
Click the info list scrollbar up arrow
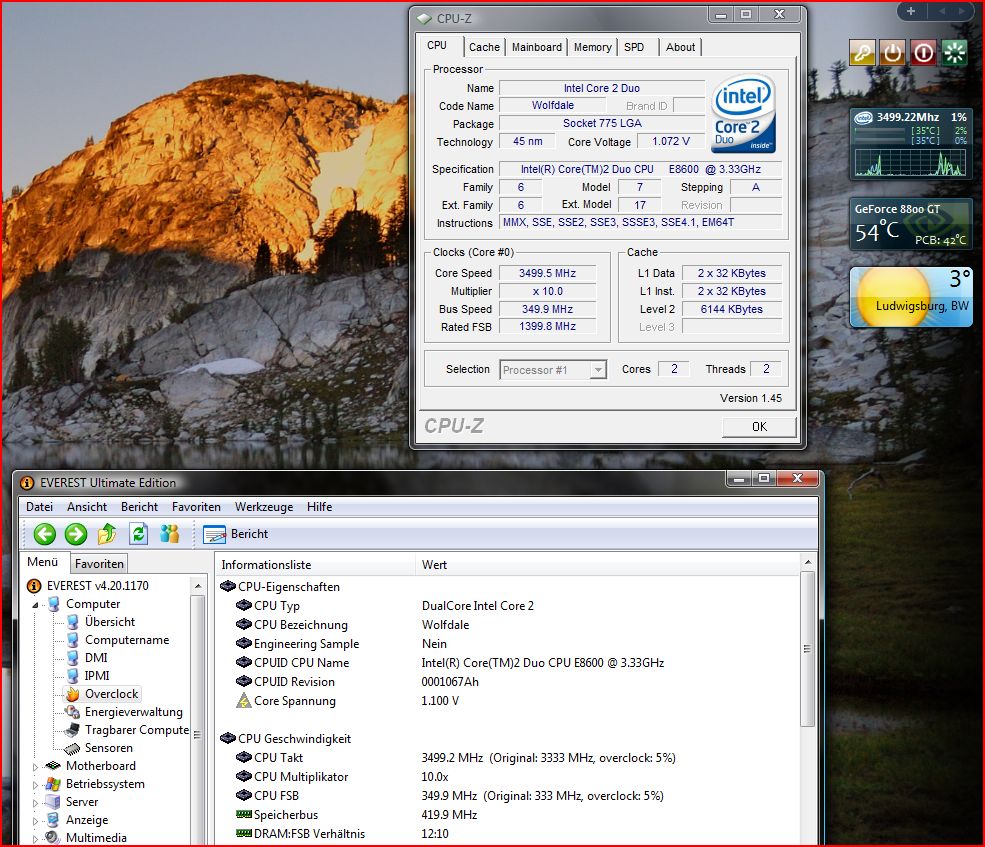coord(808,562)
